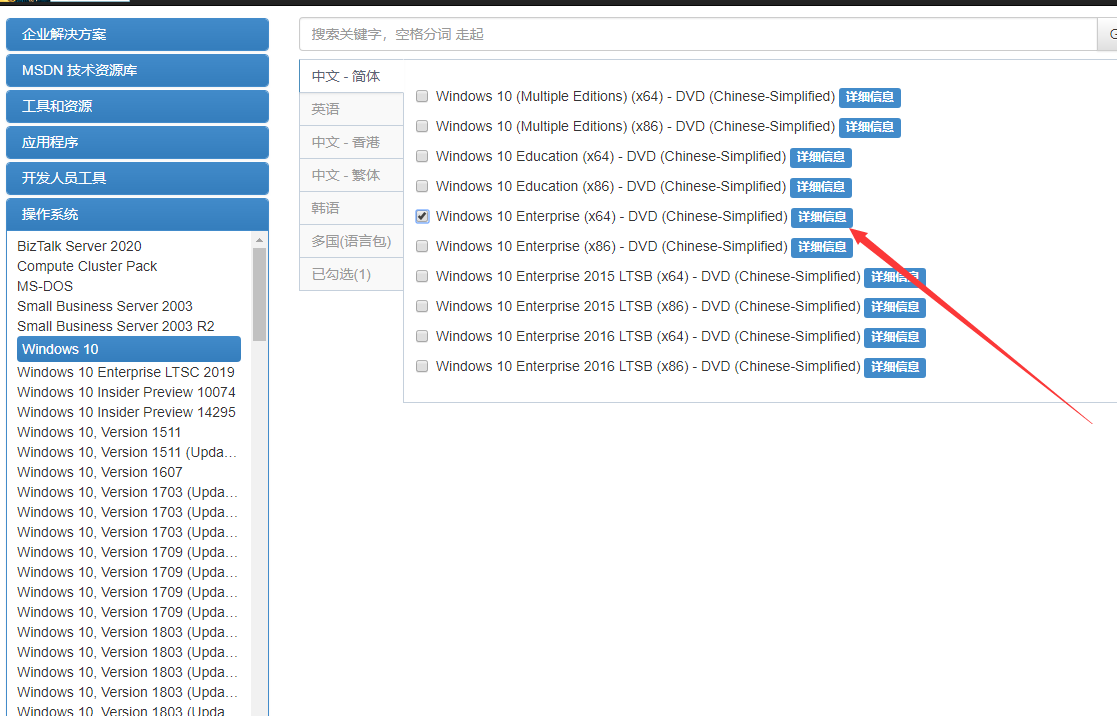This screenshot has height=716, width=1117.
Task: View 详细信息 for Enterprise 2015 LTSB x86
Action: click(894, 308)
